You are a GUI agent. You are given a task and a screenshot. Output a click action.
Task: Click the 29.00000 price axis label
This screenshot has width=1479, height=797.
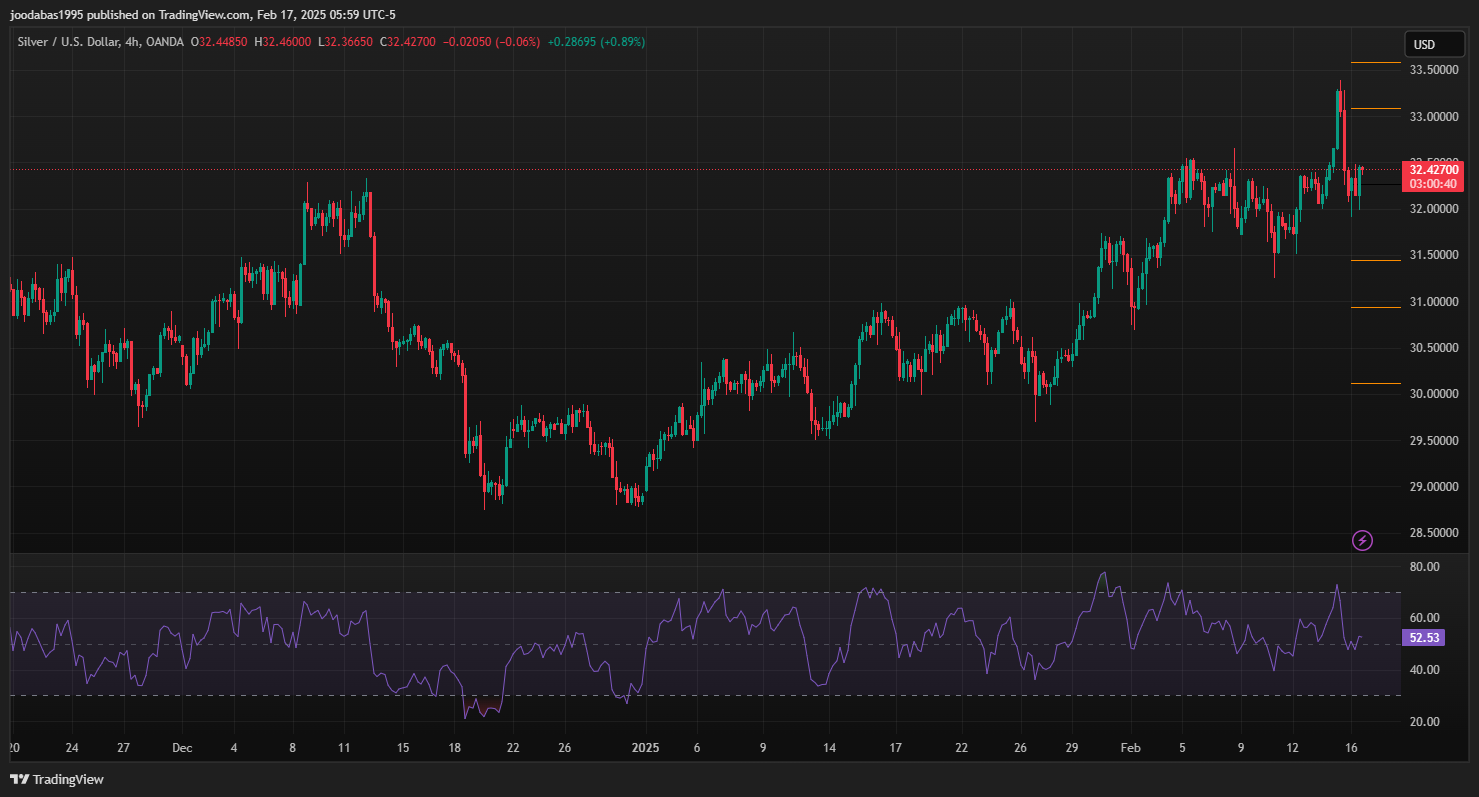coord(1432,487)
